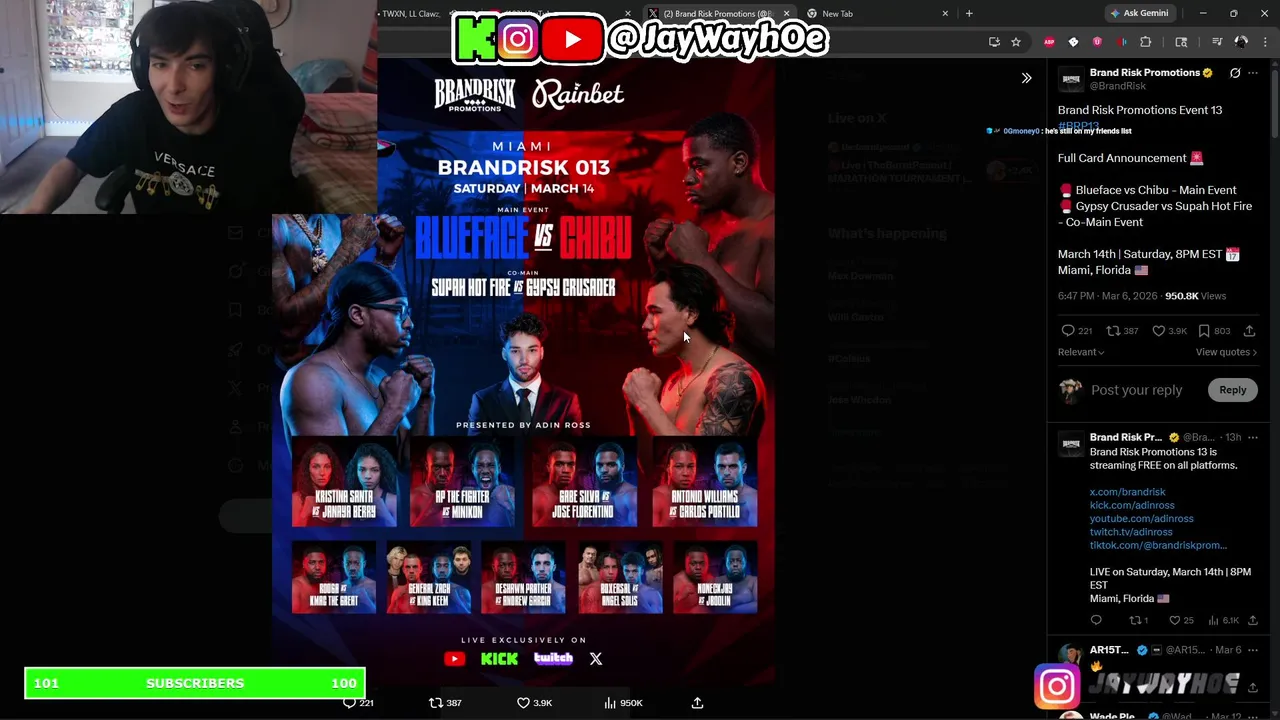Open AR15T profile avatar
Image resolution: width=1280 pixels, height=720 pixels.
(1071, 656)
